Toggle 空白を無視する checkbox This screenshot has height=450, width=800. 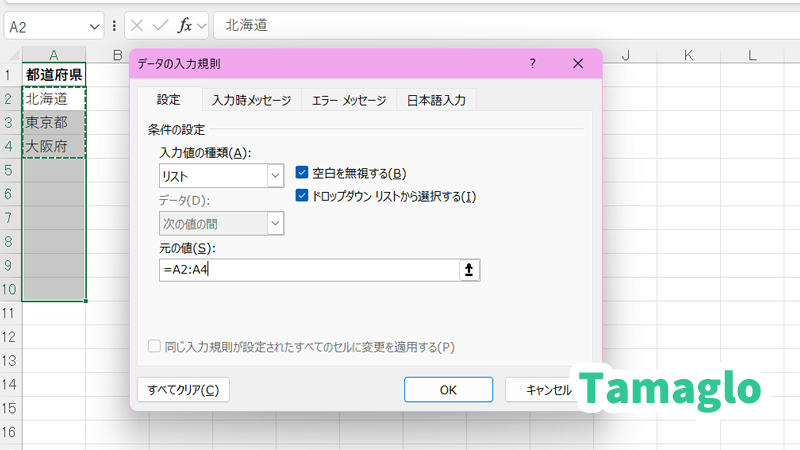pyautogui.click(x=303, y=173)
